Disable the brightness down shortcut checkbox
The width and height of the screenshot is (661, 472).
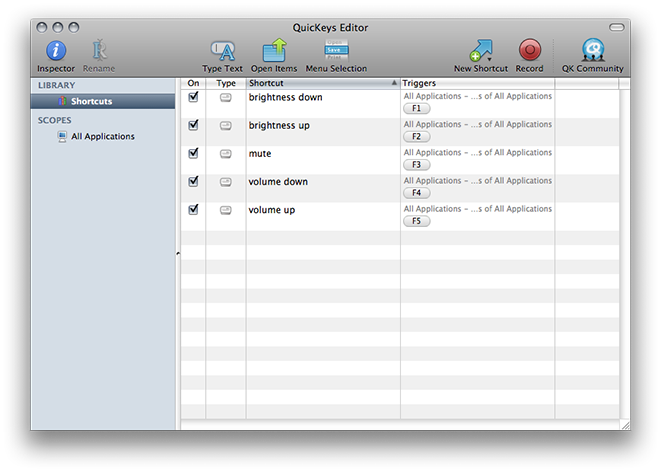[193, 97]
